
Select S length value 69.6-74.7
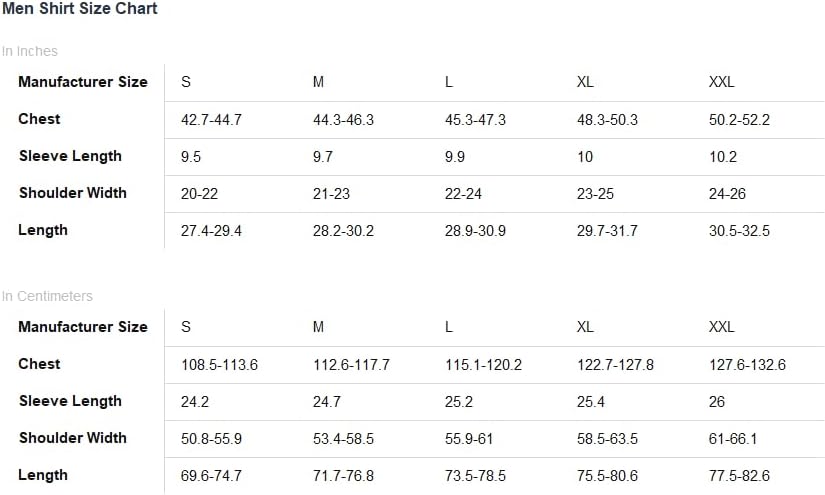[211, 476]
